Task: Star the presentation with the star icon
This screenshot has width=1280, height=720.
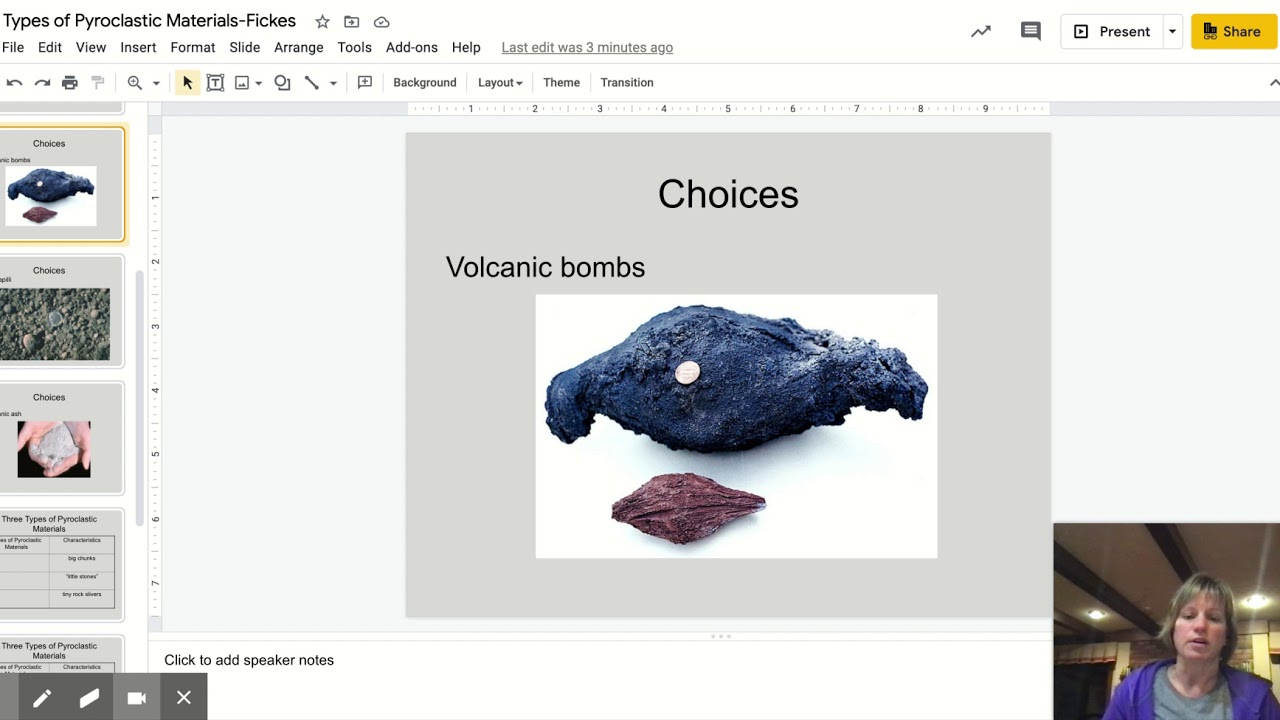Action: (322, 21)
